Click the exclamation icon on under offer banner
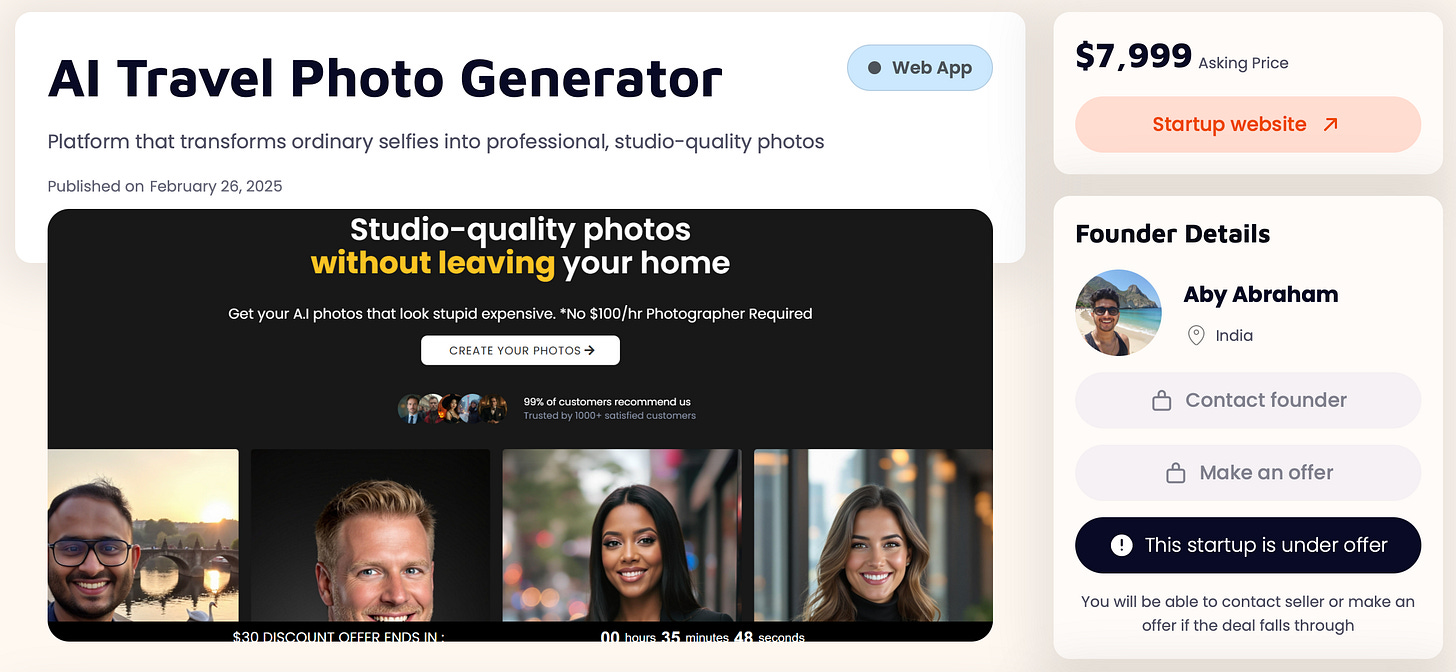This screenshot has height=672, width=1456. 1121,545
